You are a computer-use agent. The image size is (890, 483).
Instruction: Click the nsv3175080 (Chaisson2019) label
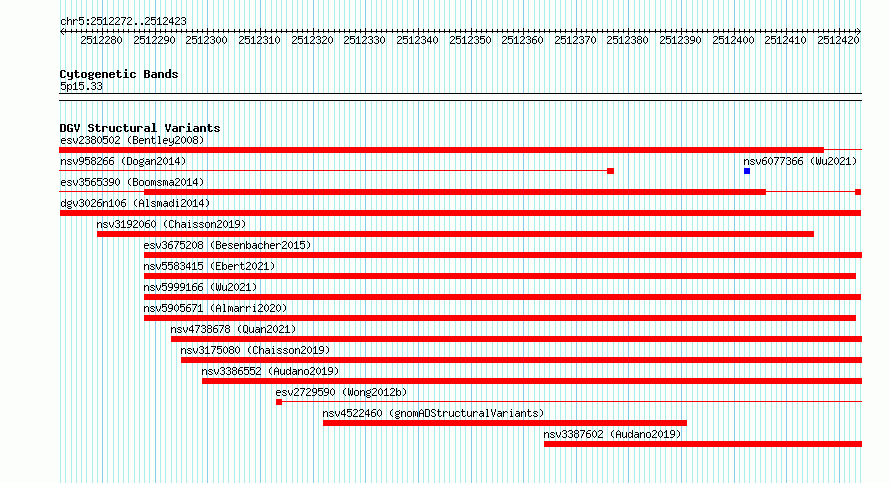pyautogui.click(x=255, y=350)
